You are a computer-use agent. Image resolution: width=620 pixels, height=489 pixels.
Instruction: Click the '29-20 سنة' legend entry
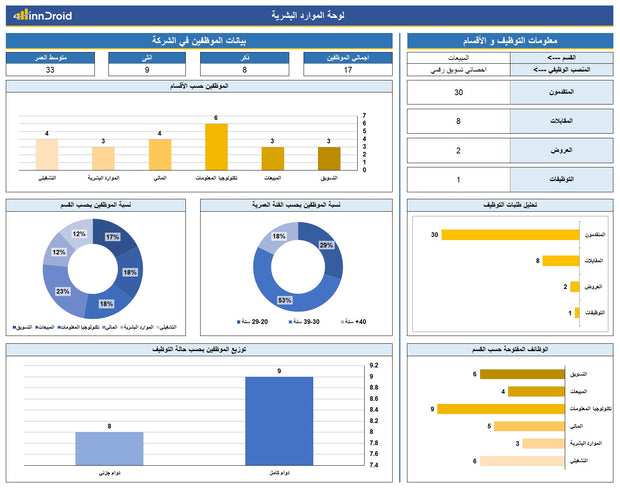253,322
